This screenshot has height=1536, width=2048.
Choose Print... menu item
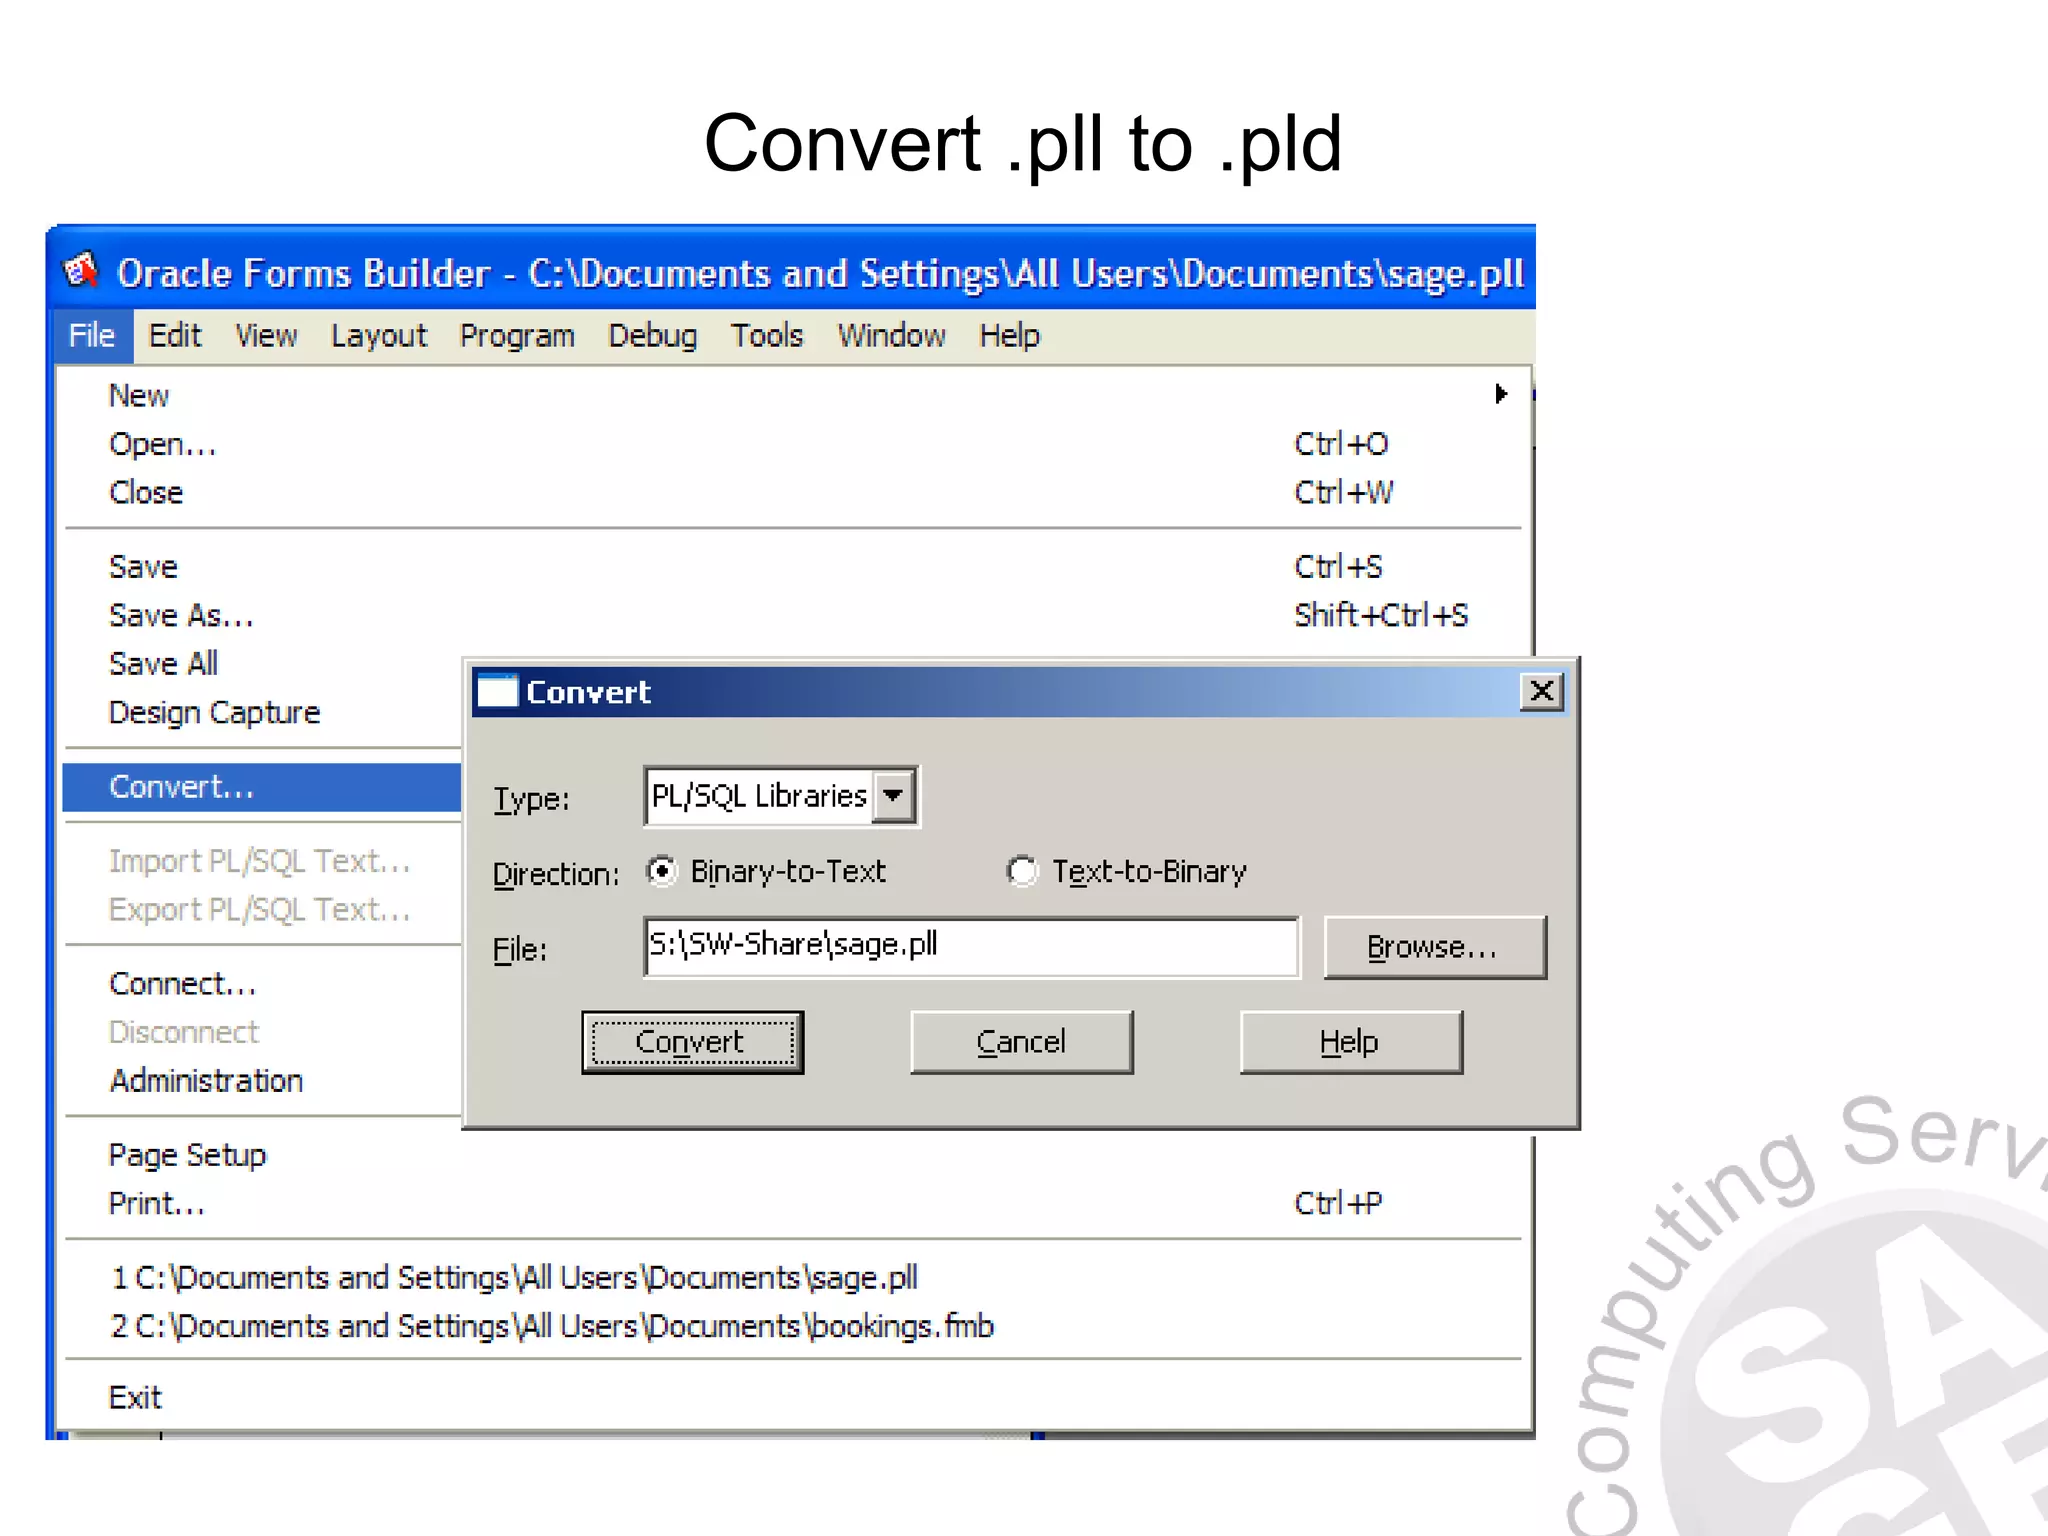point(795,1203)
